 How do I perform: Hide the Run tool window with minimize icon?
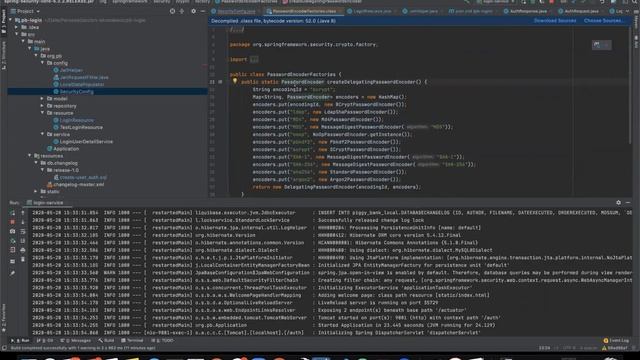628,202
